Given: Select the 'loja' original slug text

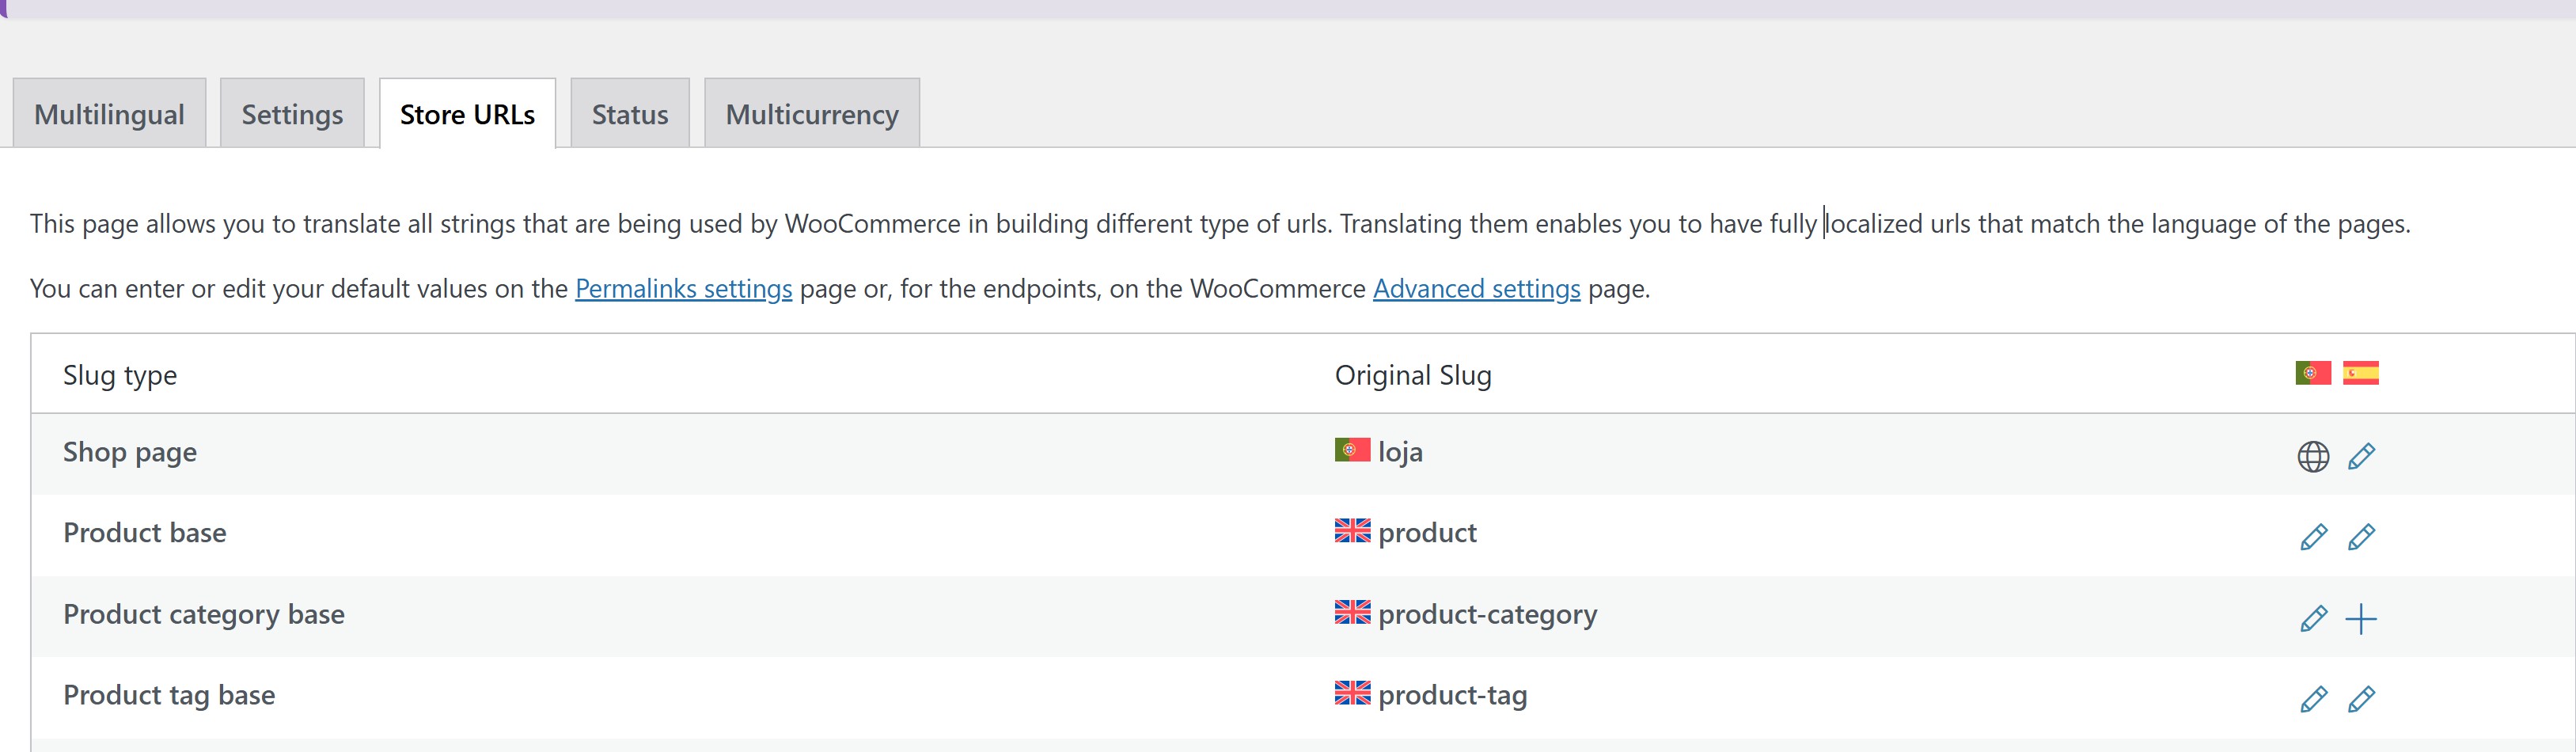Looking at the screenshot, I should 1400,452.
